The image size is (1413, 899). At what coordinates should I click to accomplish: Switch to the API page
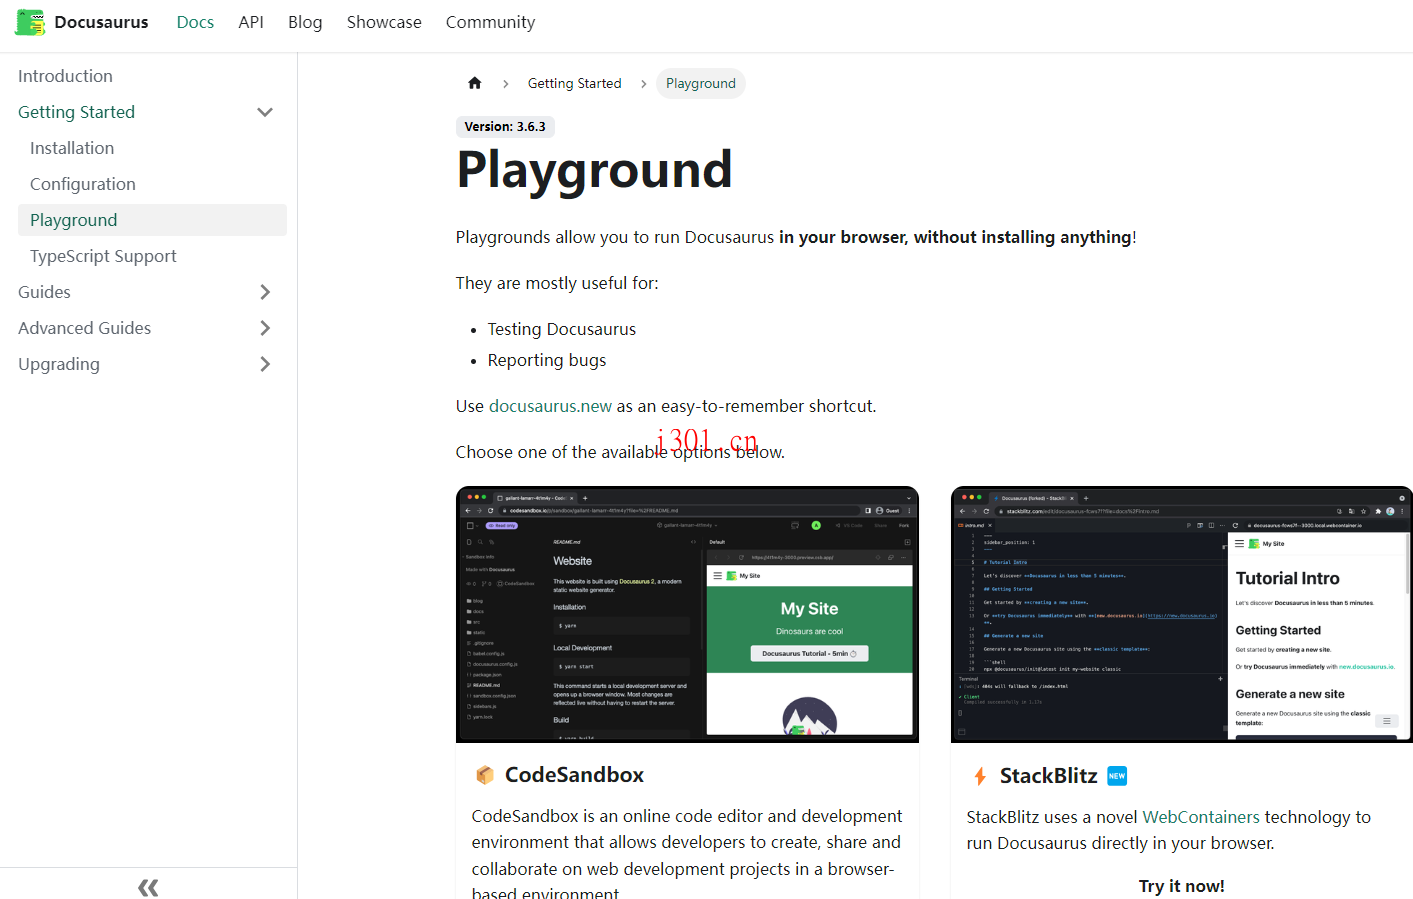(x=251, y=21)
